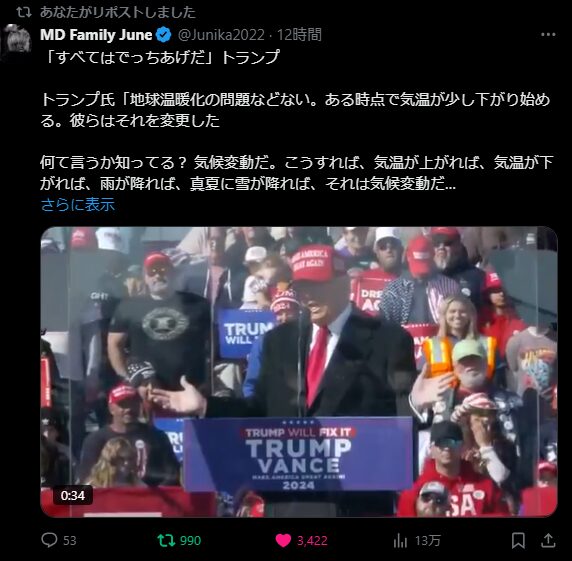Open MD Family June profile name
Image resolution: width=572 pixels, height=561 pixels.
tap(96, 35)
